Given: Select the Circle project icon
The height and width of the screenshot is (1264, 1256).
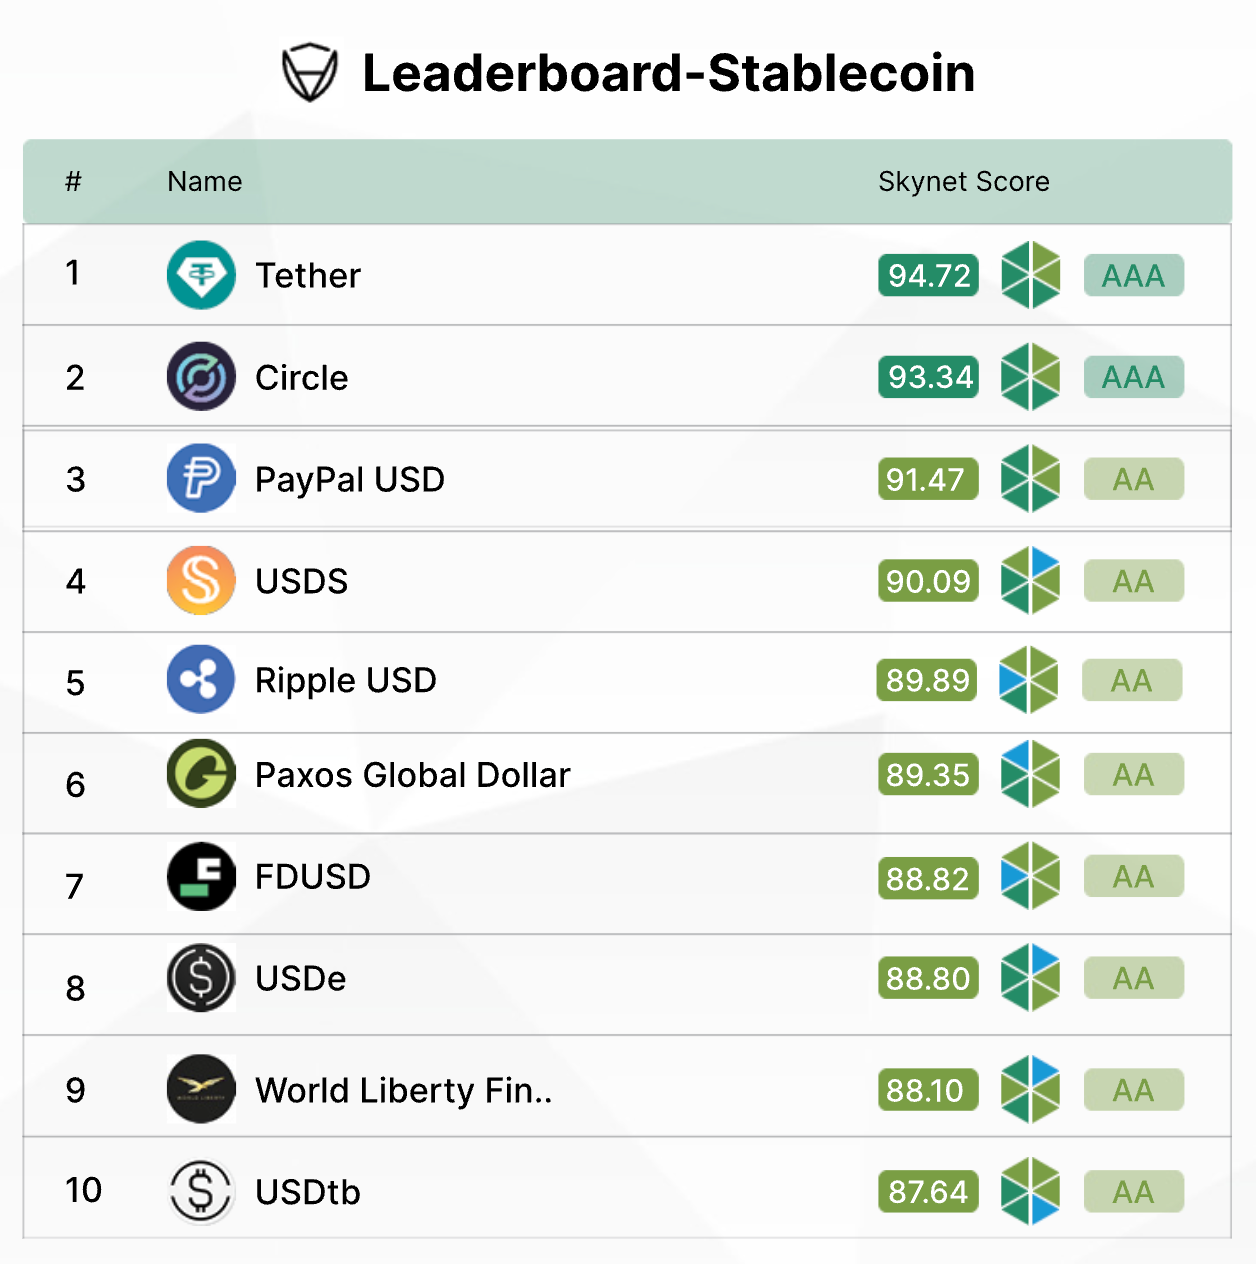Looking at the screenshot, I should (201, 377).
